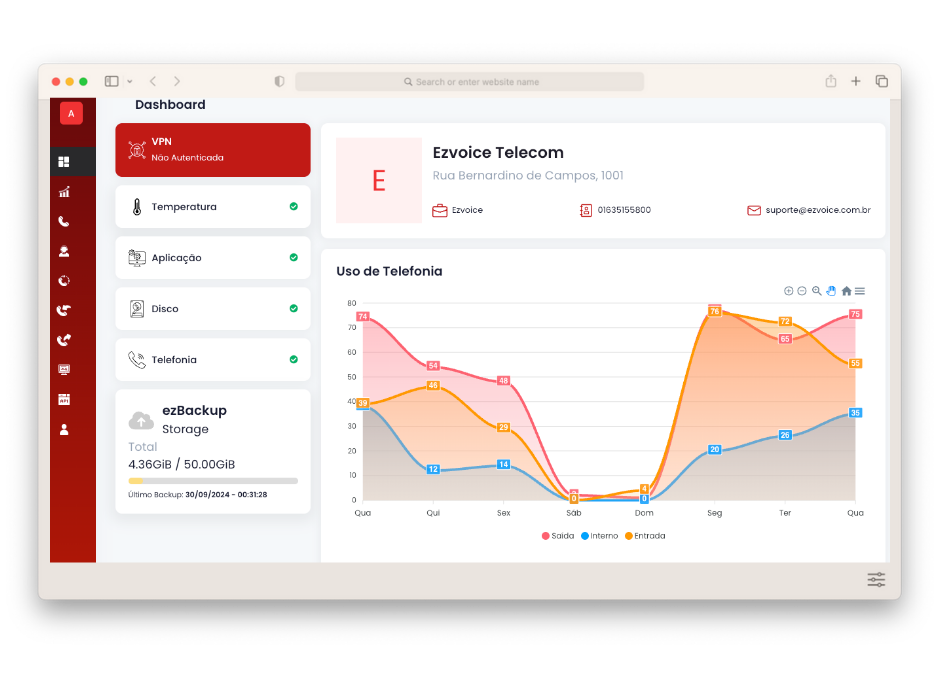Toggle the Interno series in chart legend
Image resolution: width=940 pixels, height=688 pixels.
599,536
